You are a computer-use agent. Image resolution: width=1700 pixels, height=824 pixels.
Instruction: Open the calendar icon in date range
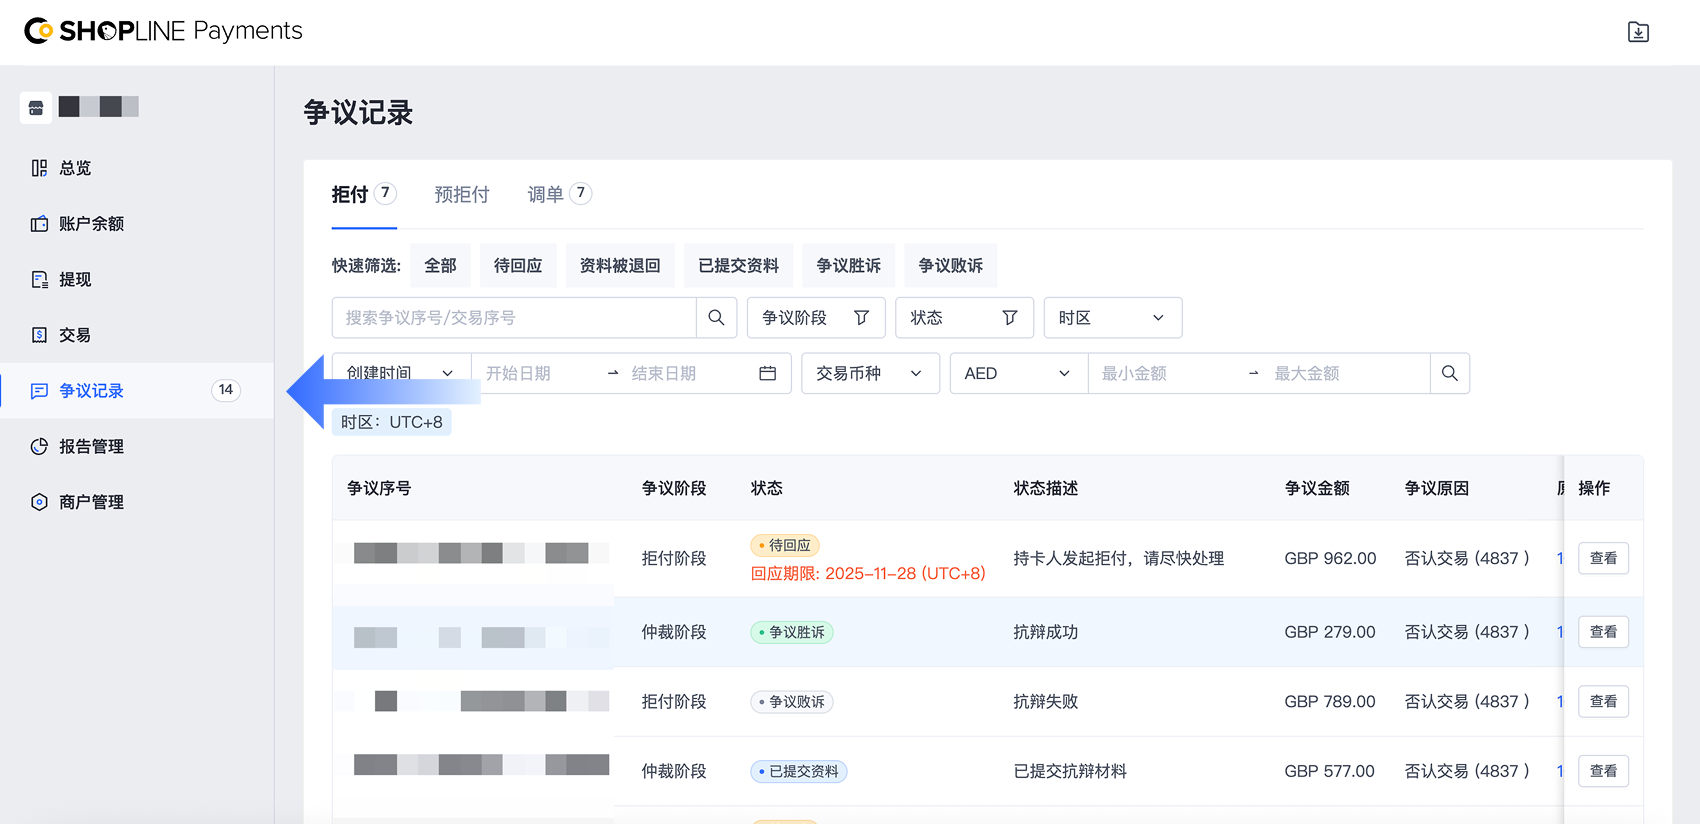point(768,373)
